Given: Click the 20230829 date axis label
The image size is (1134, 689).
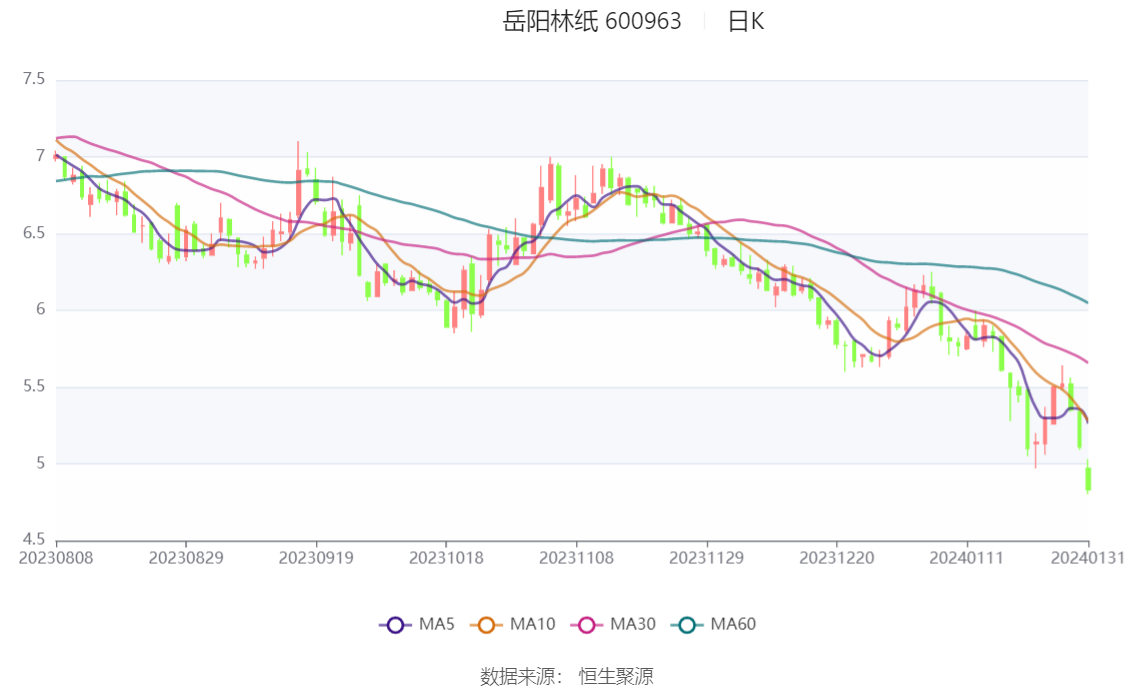Looking at the screenshot, I should coord(186,558).
